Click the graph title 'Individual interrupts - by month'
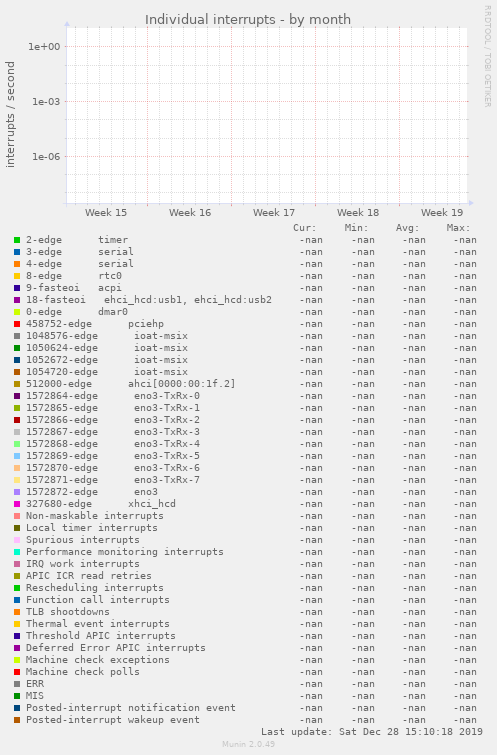This screenshot has height=755, width=497. (248, 19)
